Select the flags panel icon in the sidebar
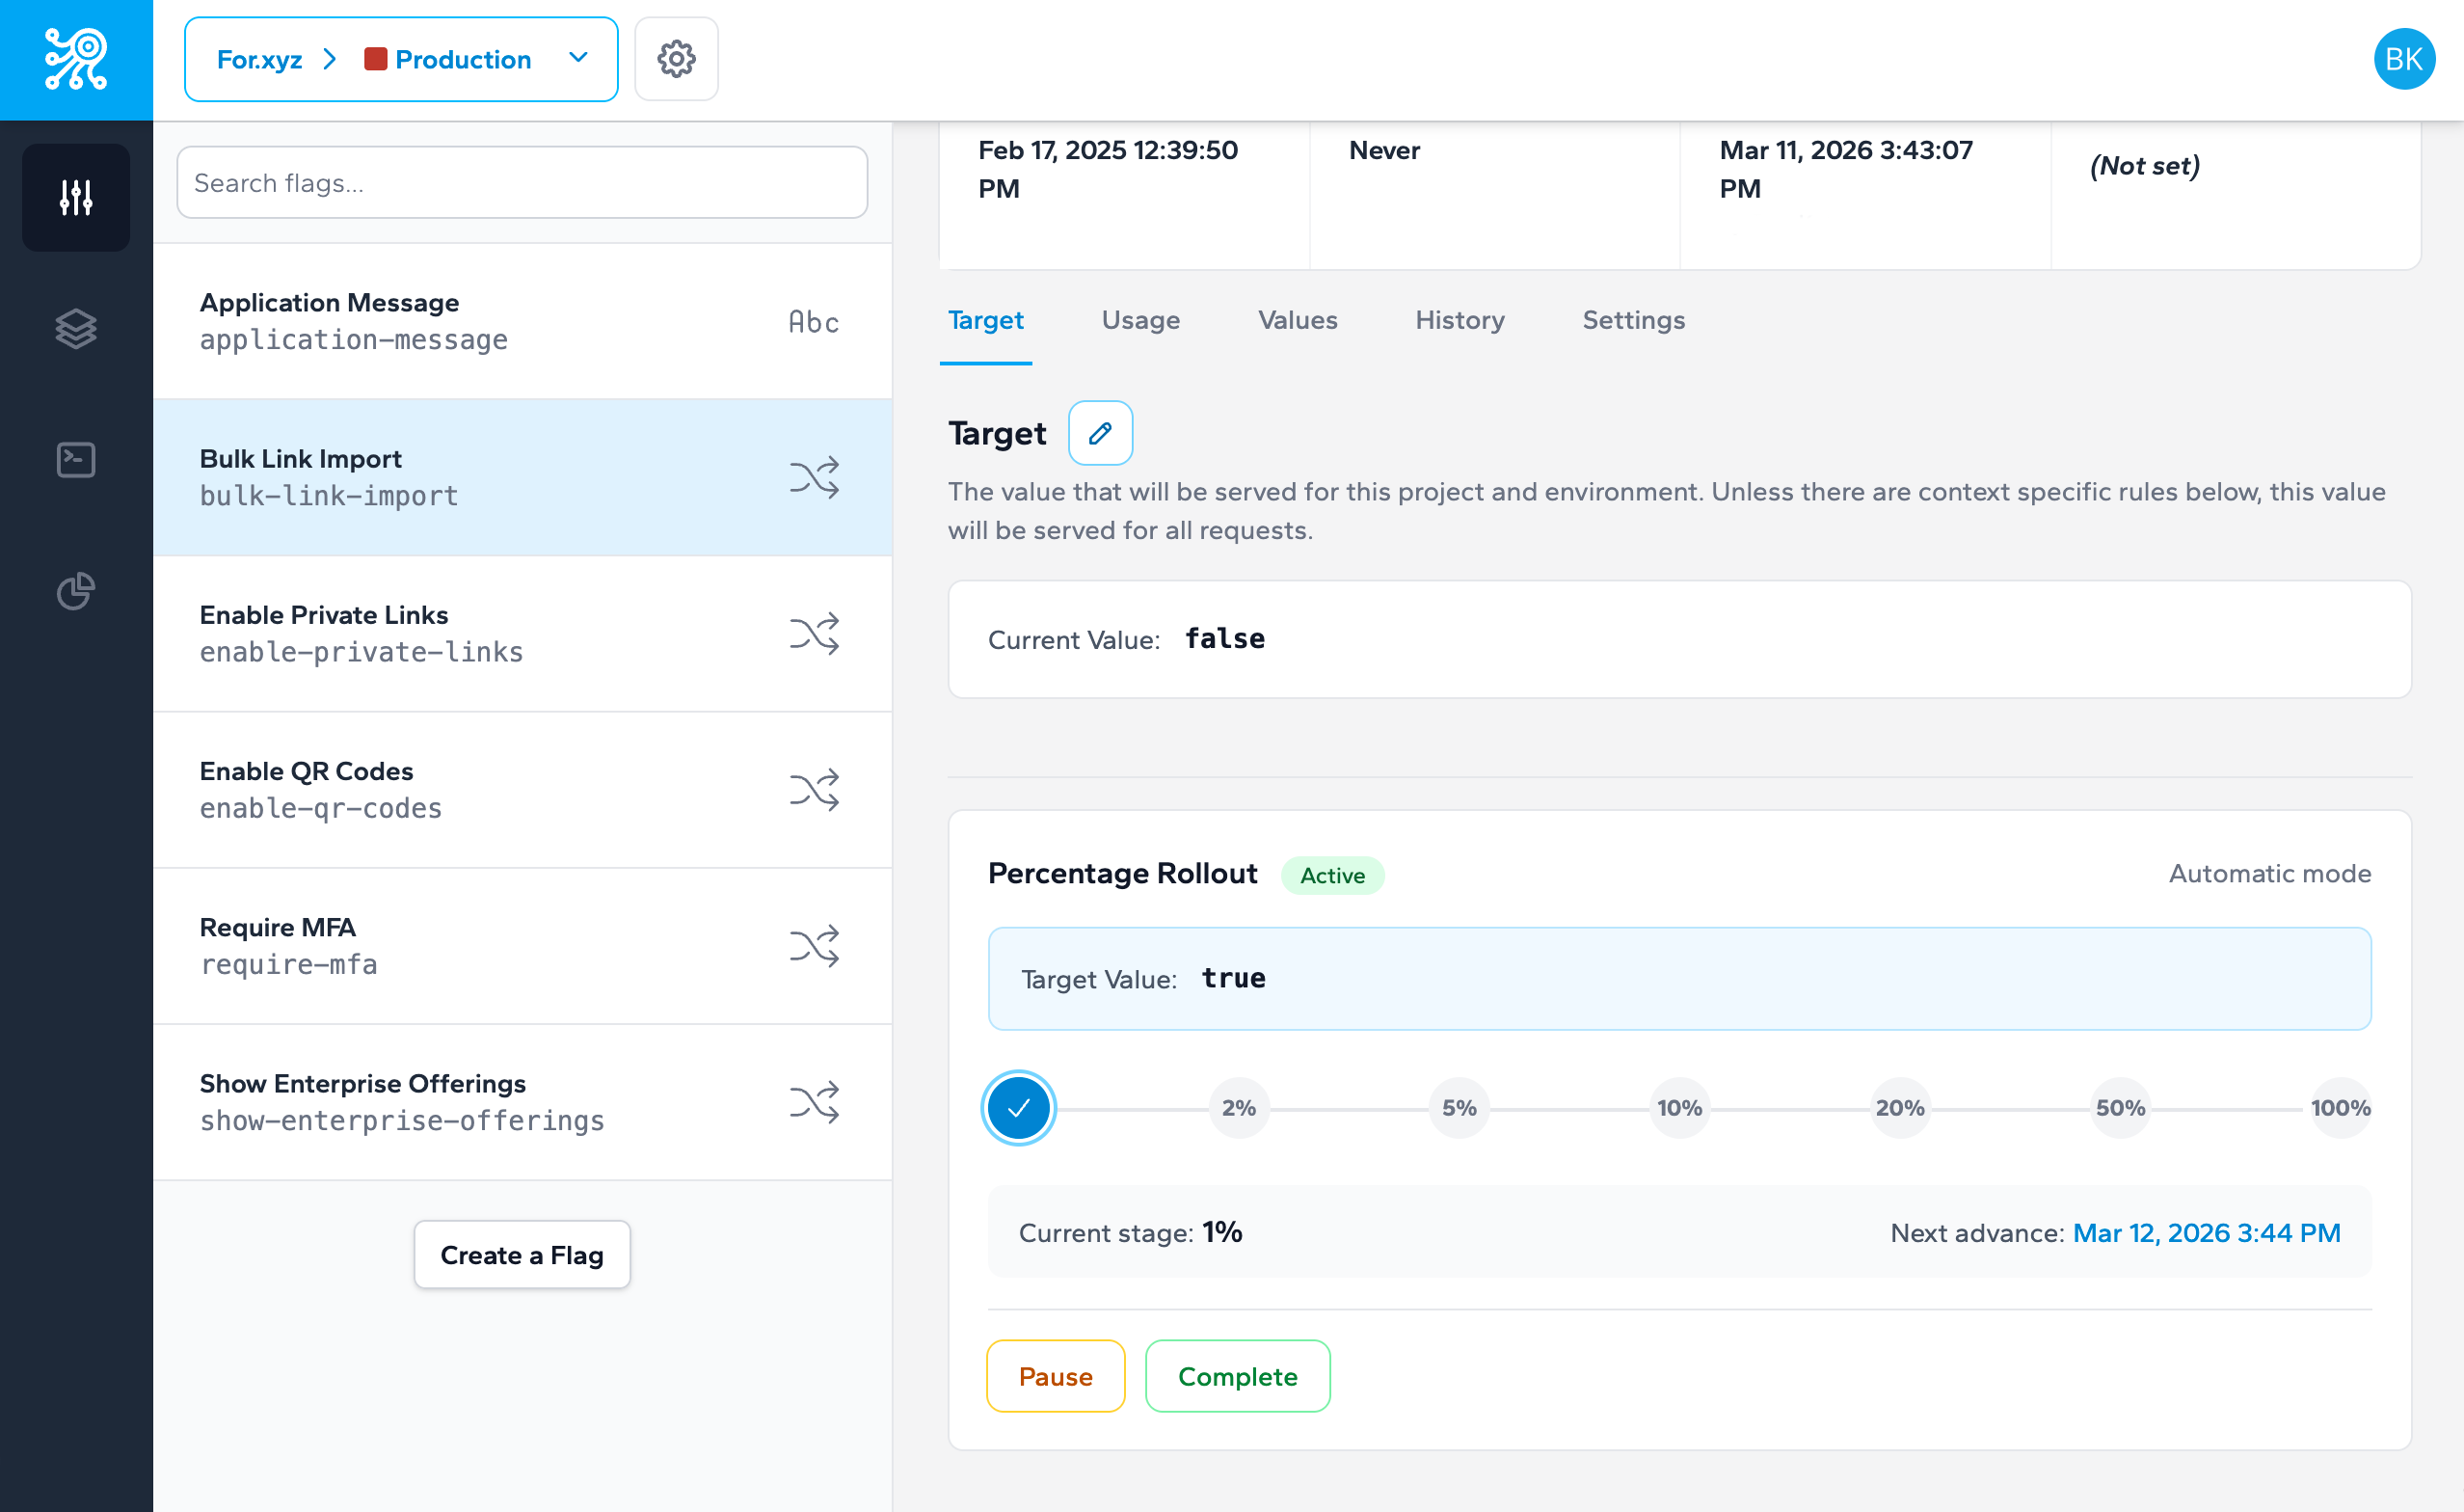Image resolution: width=2464 pixels, height=1512 pixels. [75, 197]
